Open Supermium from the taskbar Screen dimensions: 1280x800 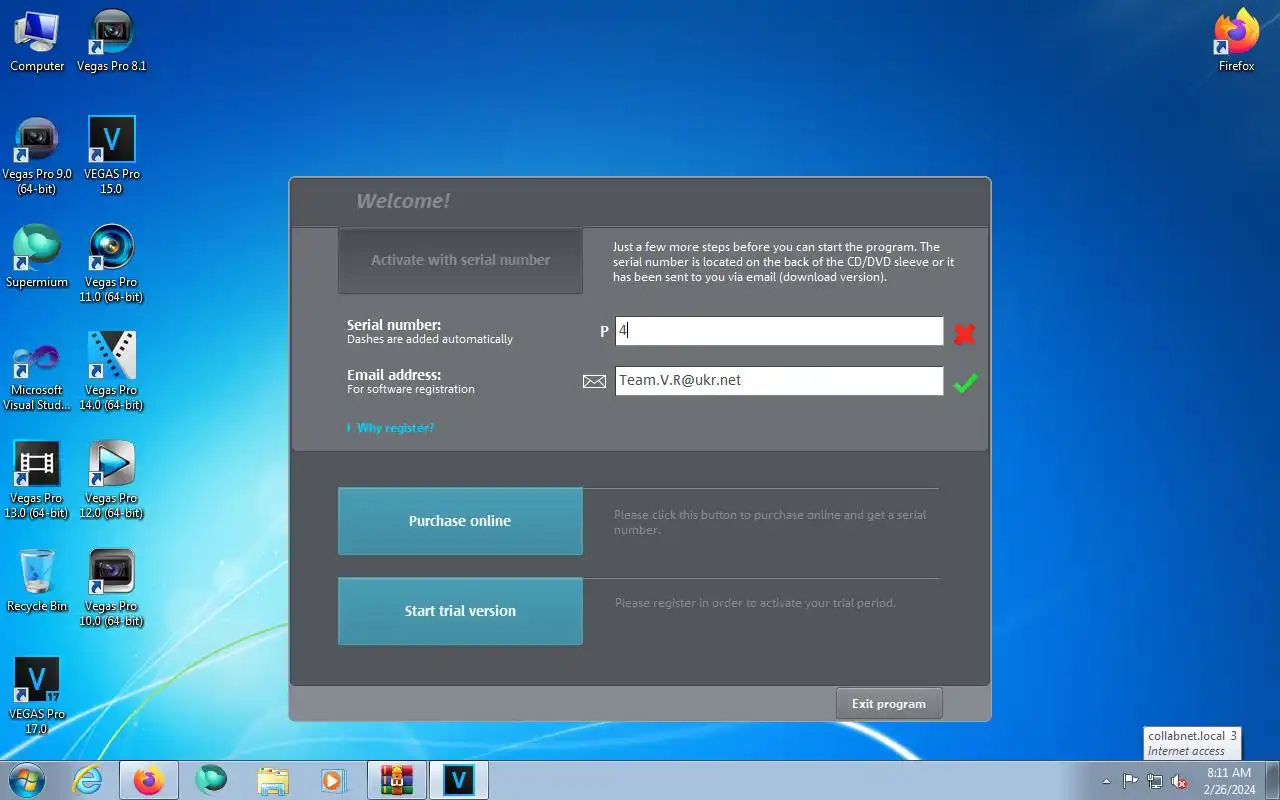211,780
